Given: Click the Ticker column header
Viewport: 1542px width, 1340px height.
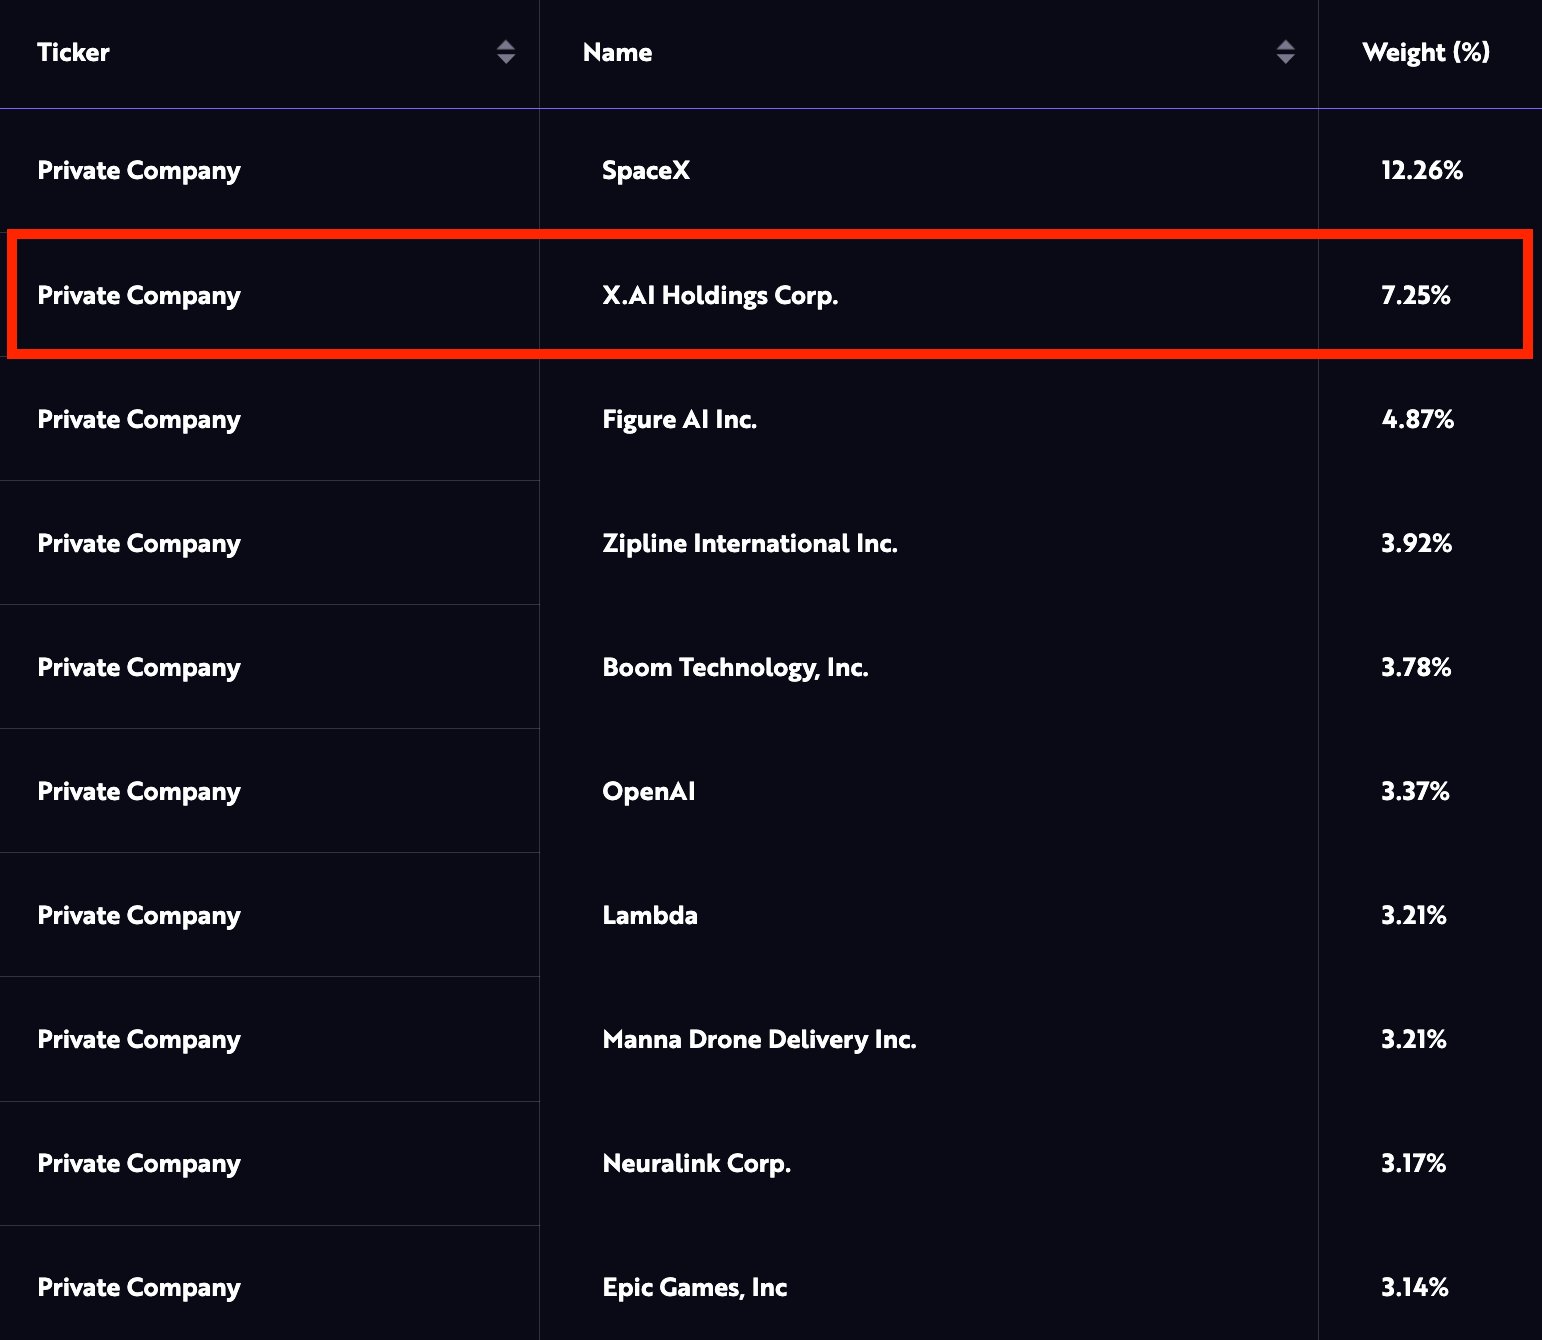Looking at the screenshot, I should pos(73,52).
